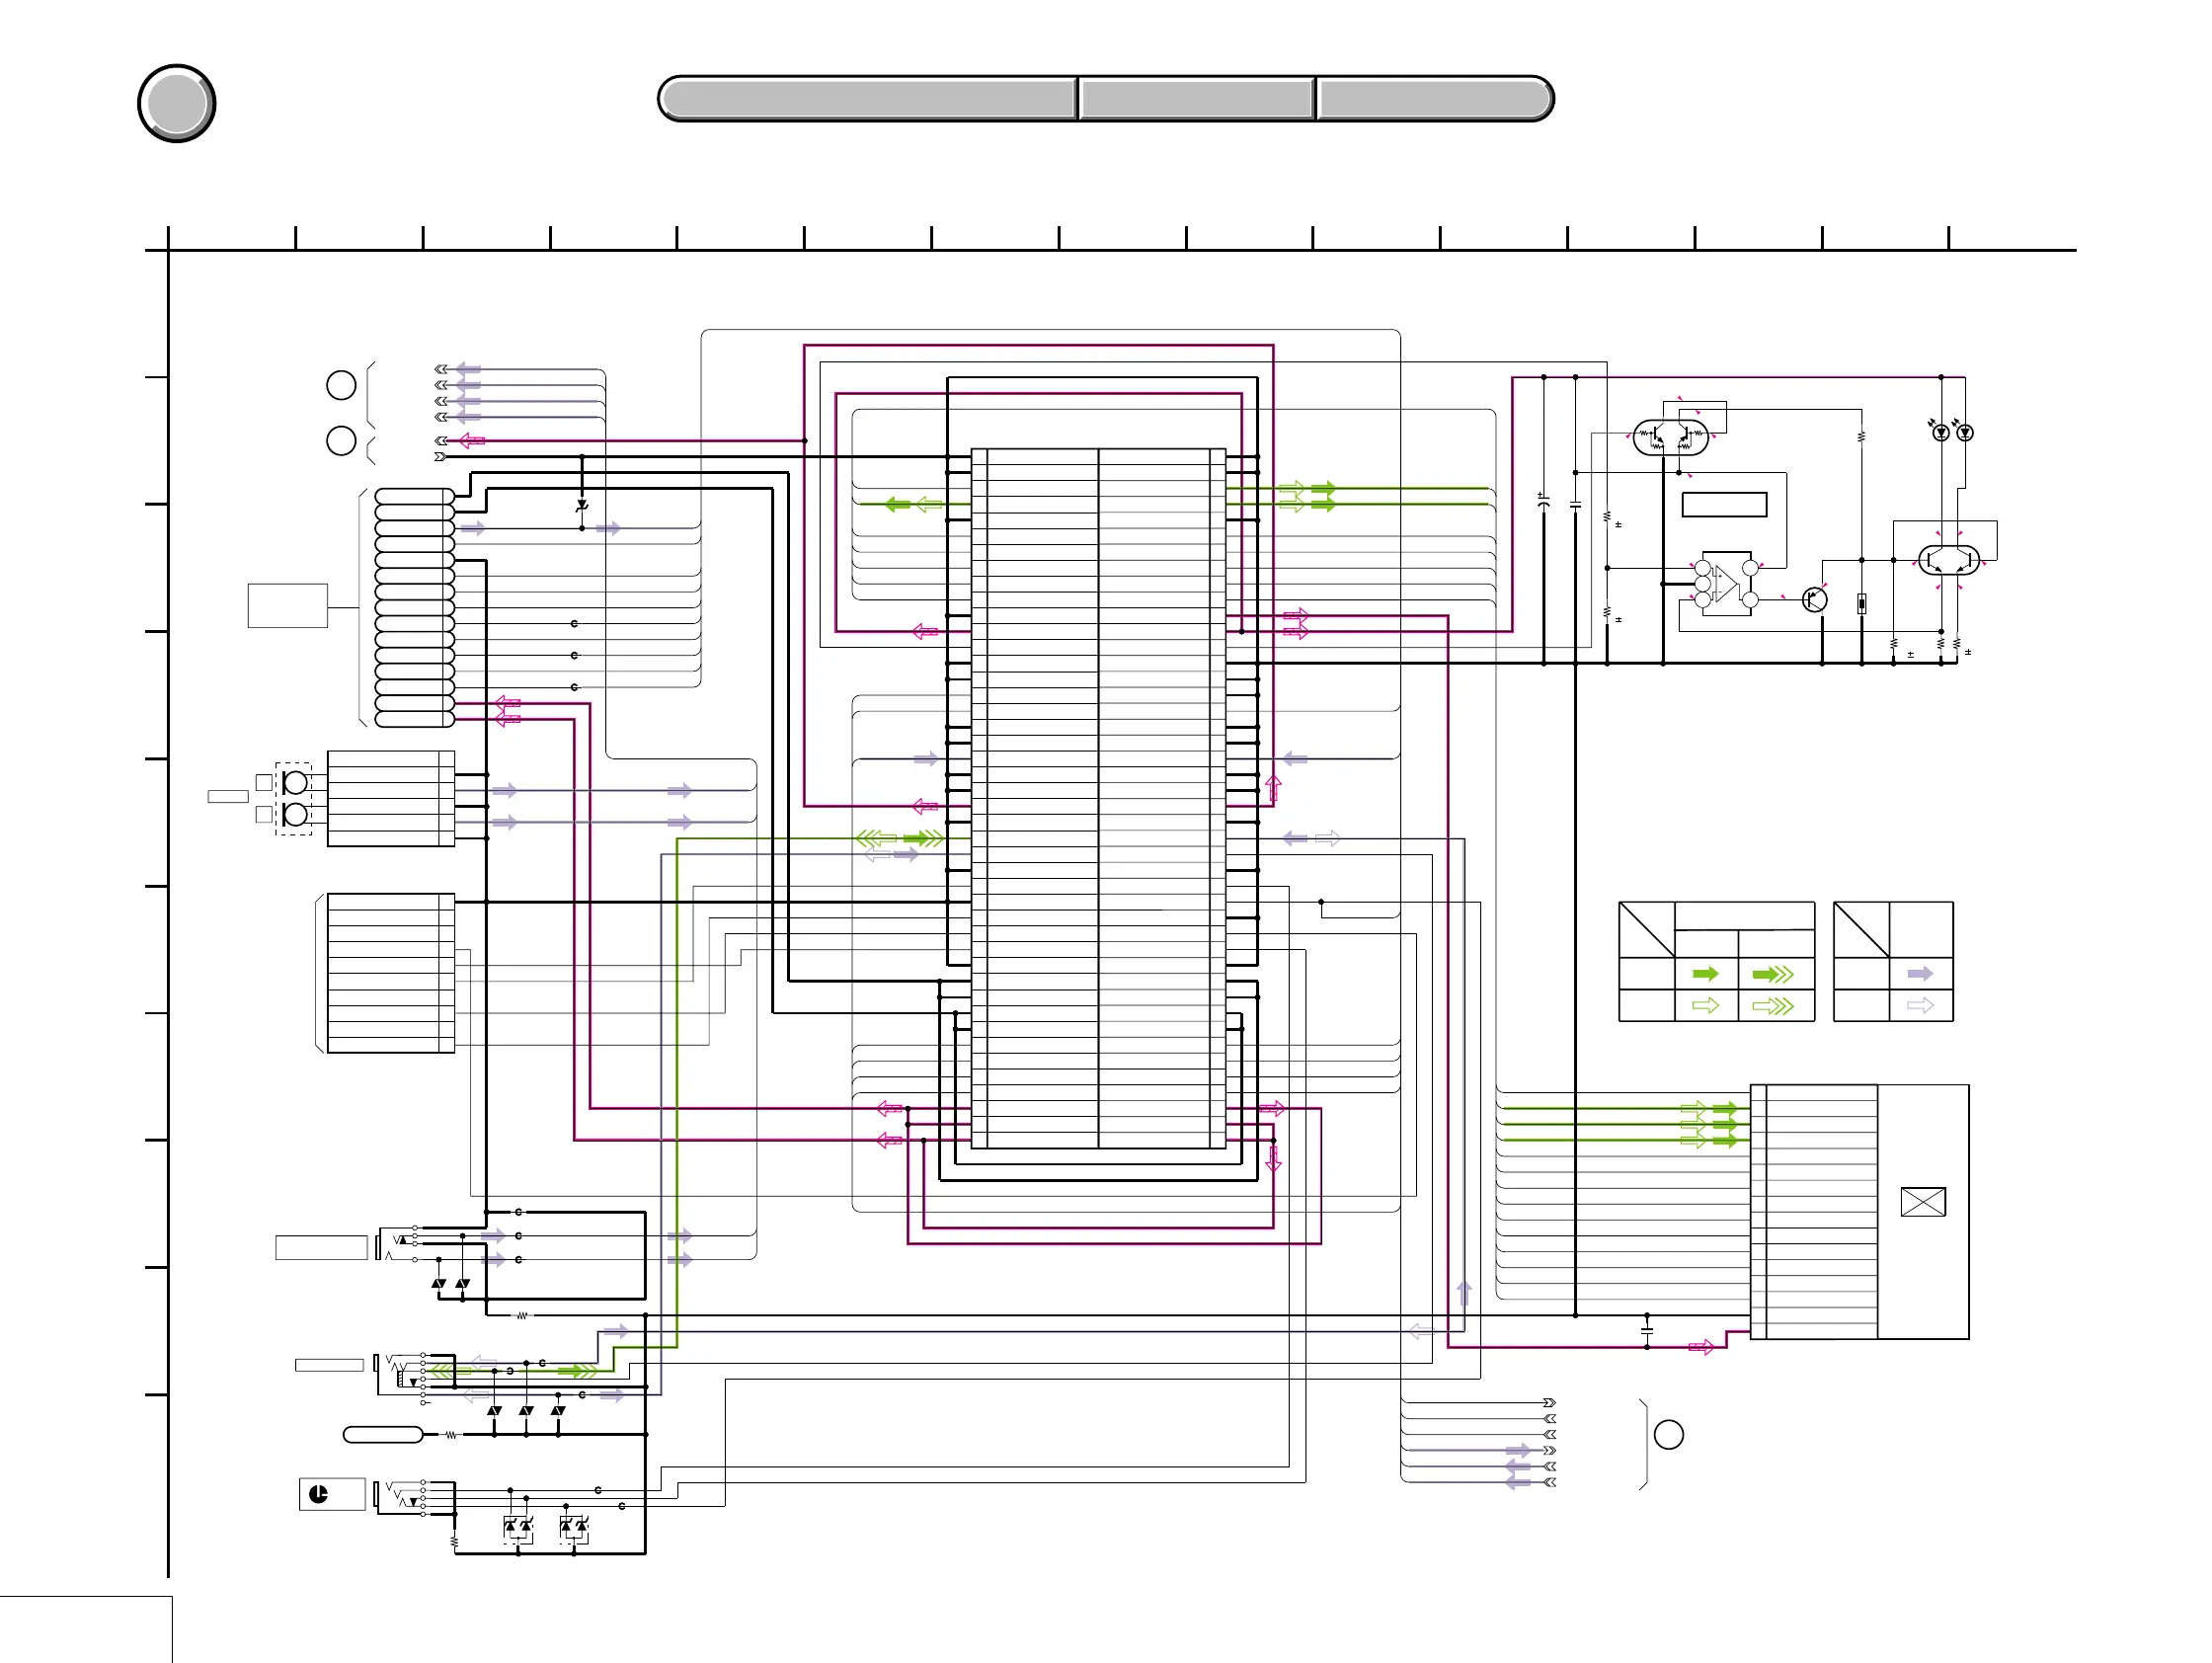Click the rounded pill-shaped terminal near bottom left

point(383,1434)
